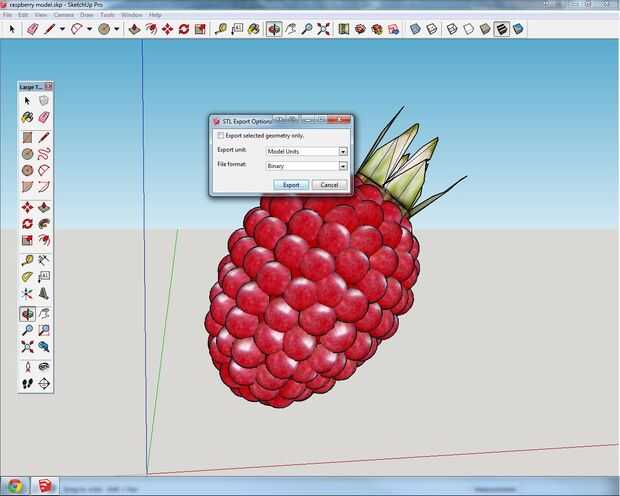Activate the Rotate tool in the top toolbar

tap(184, 29)
